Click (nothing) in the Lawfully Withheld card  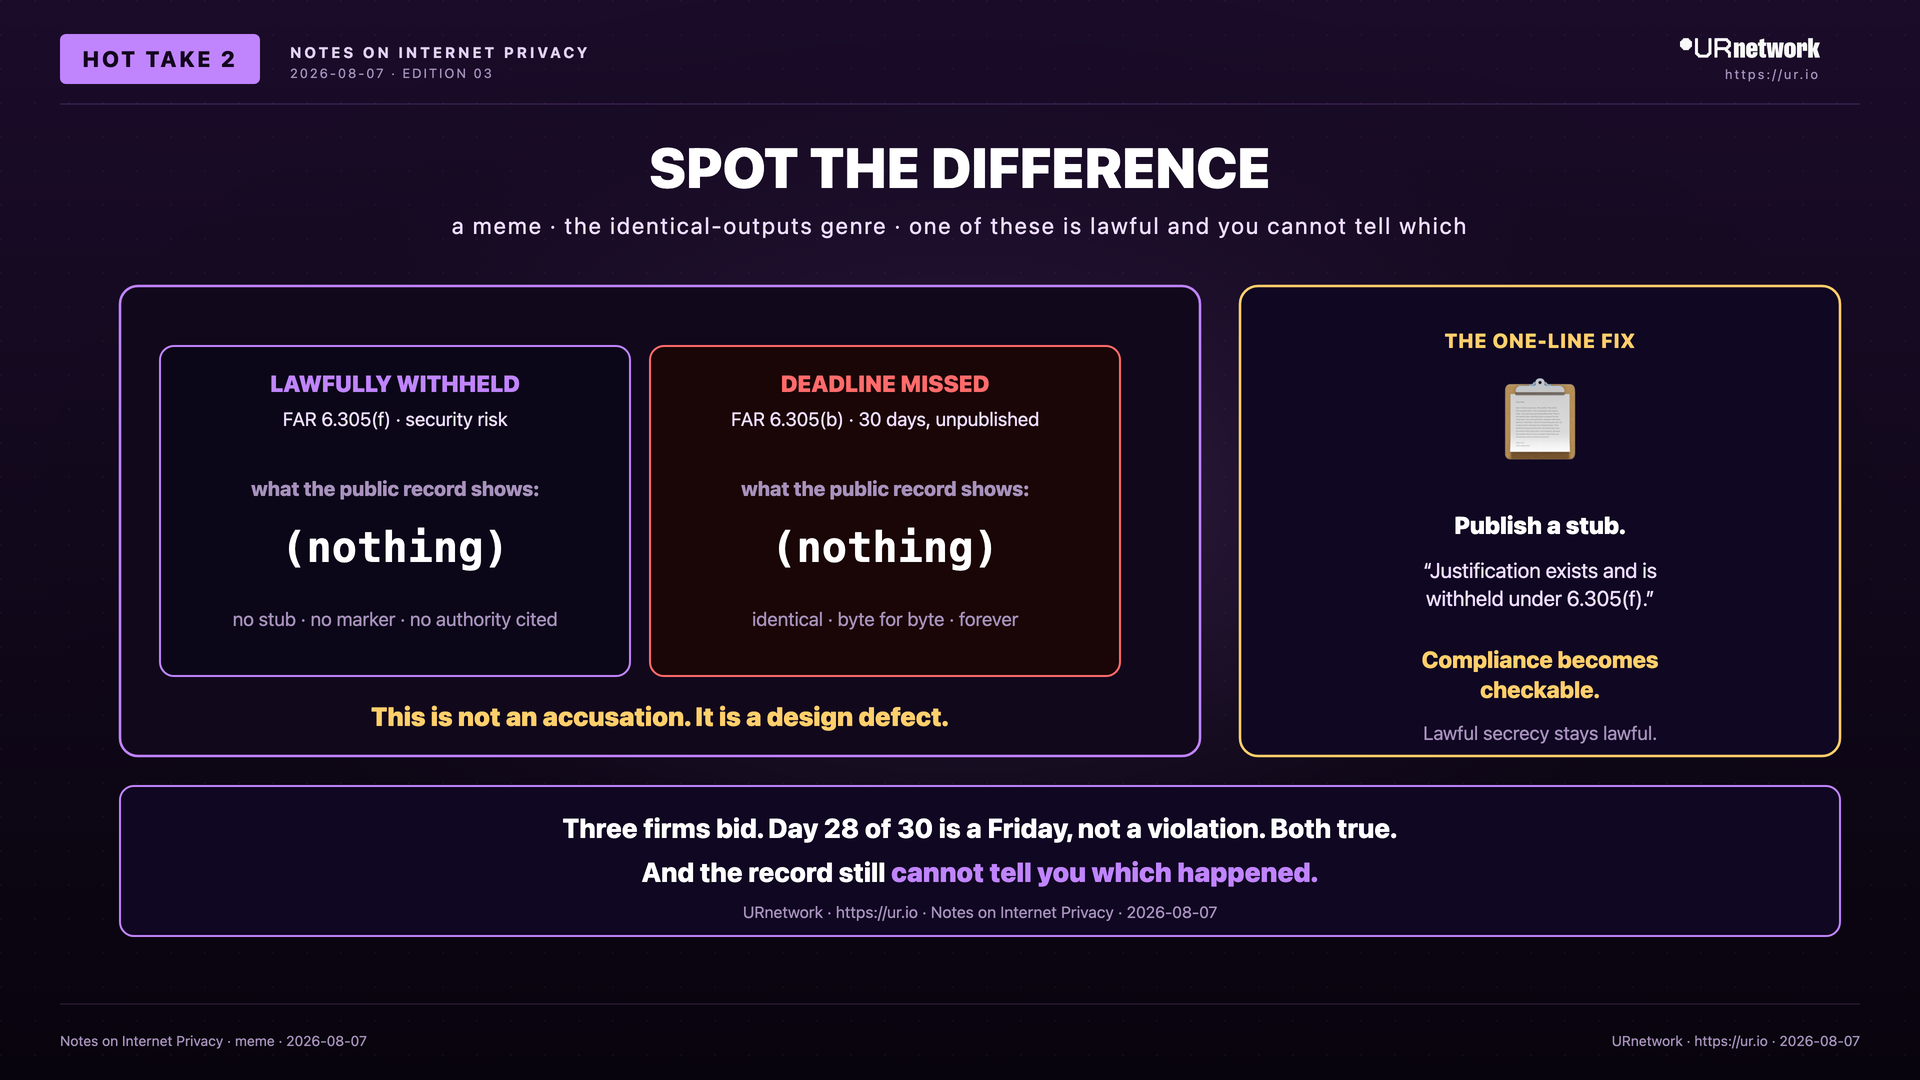[395, 548]
